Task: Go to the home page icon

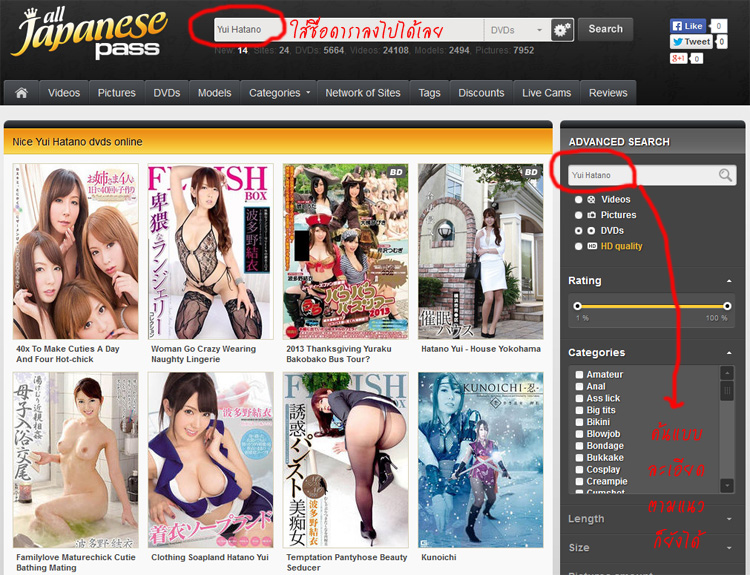Action: [22, 93]
